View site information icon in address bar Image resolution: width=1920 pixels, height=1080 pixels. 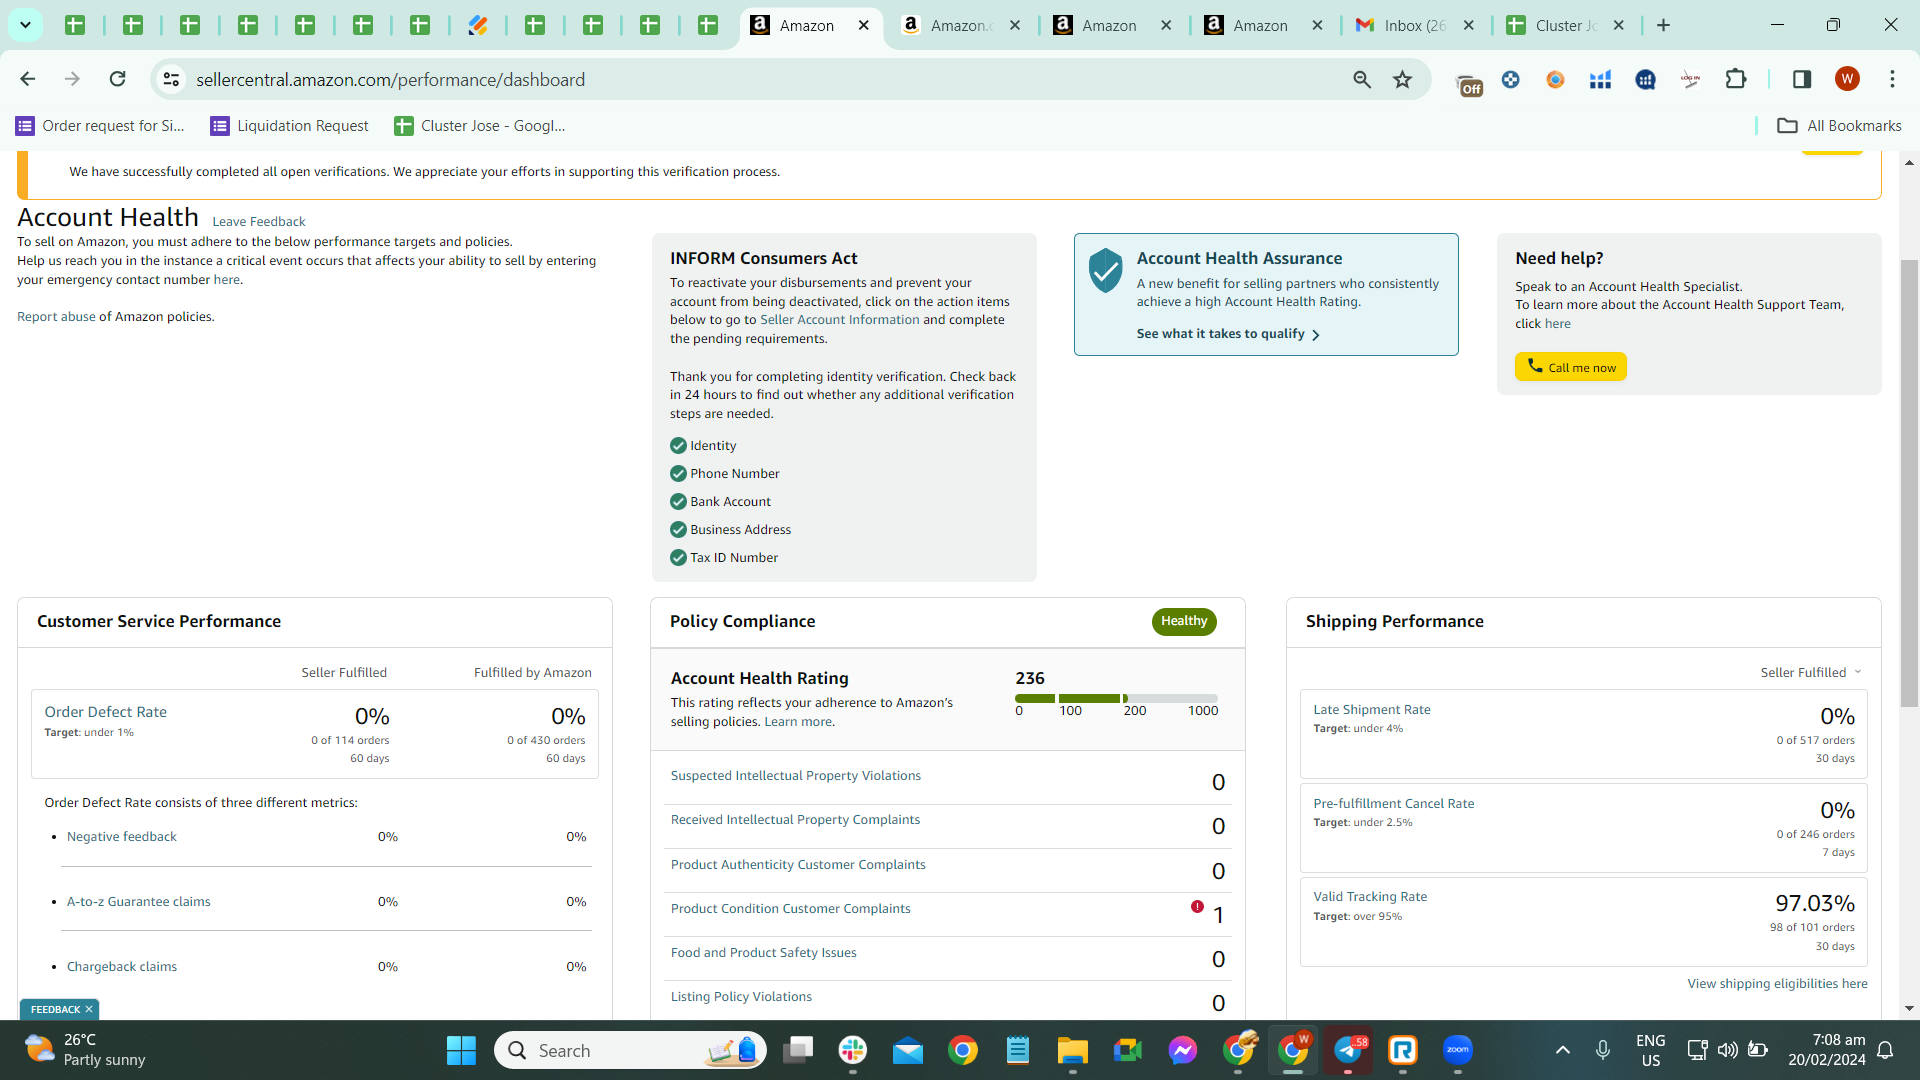click(x=171, y=79)
